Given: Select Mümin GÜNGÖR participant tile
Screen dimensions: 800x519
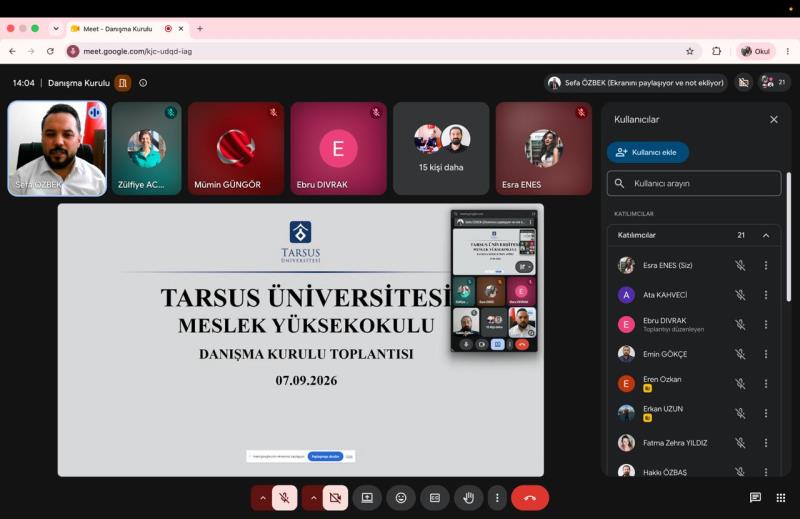Looking at the screenshot, I should tap(236, 149).
